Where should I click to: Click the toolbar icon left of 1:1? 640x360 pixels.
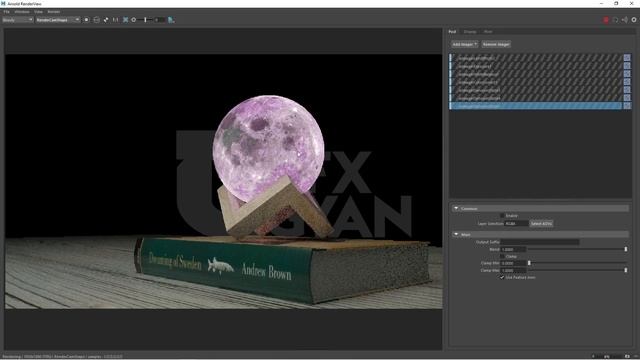[x=106, y=20]
